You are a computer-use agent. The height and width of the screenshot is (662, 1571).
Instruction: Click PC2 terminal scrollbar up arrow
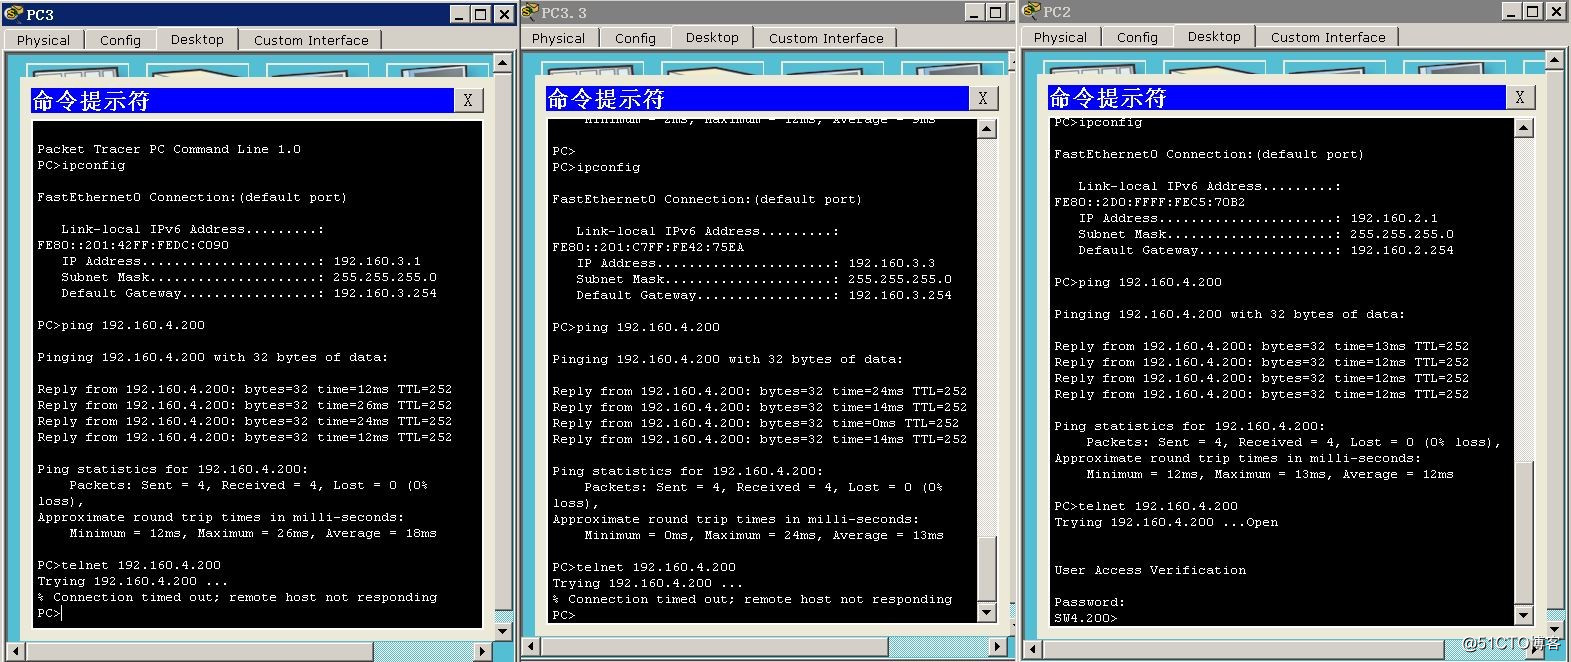[1524, 127]
